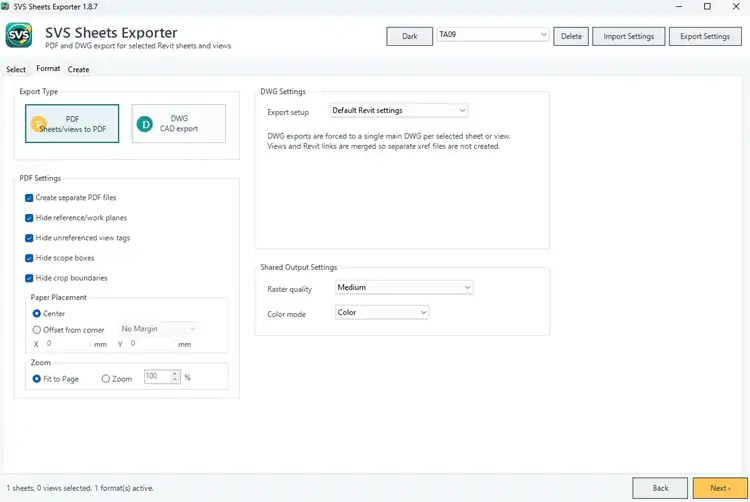Click the small app icon in the title bar

[x=5, y=6]
